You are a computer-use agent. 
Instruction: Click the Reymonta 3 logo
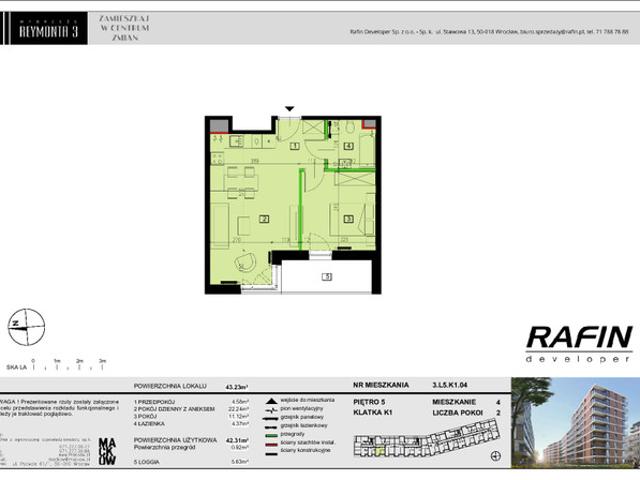pyautogui.click(x=48, y=28)
